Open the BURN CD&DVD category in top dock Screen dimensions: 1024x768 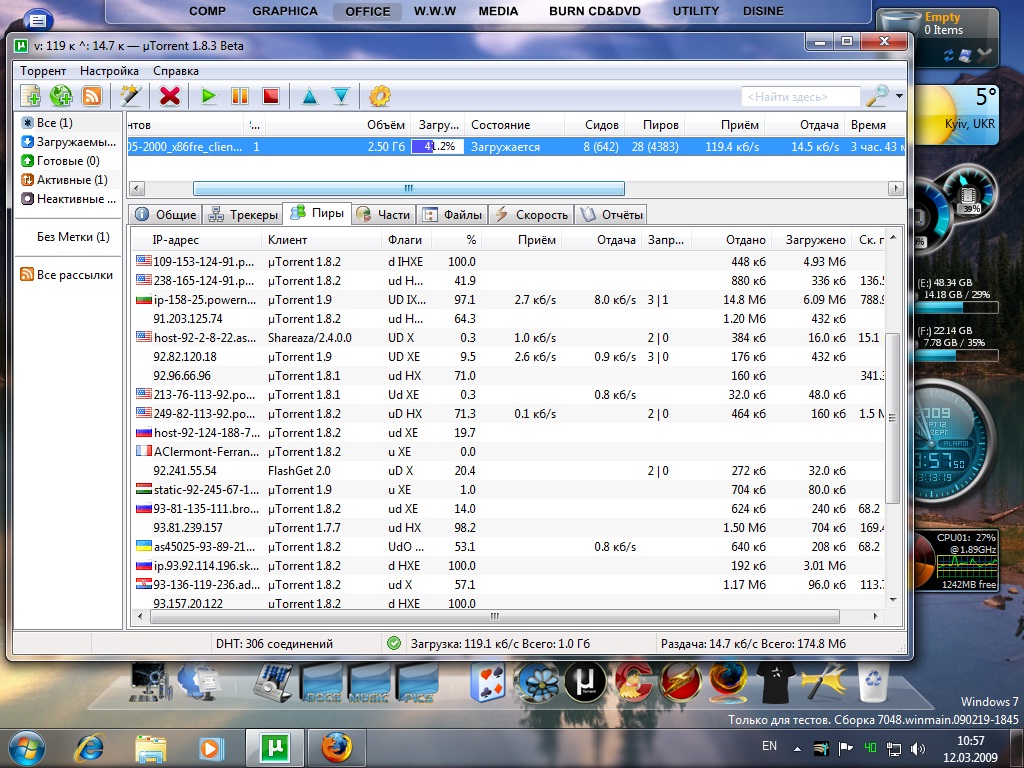(595, 11)
